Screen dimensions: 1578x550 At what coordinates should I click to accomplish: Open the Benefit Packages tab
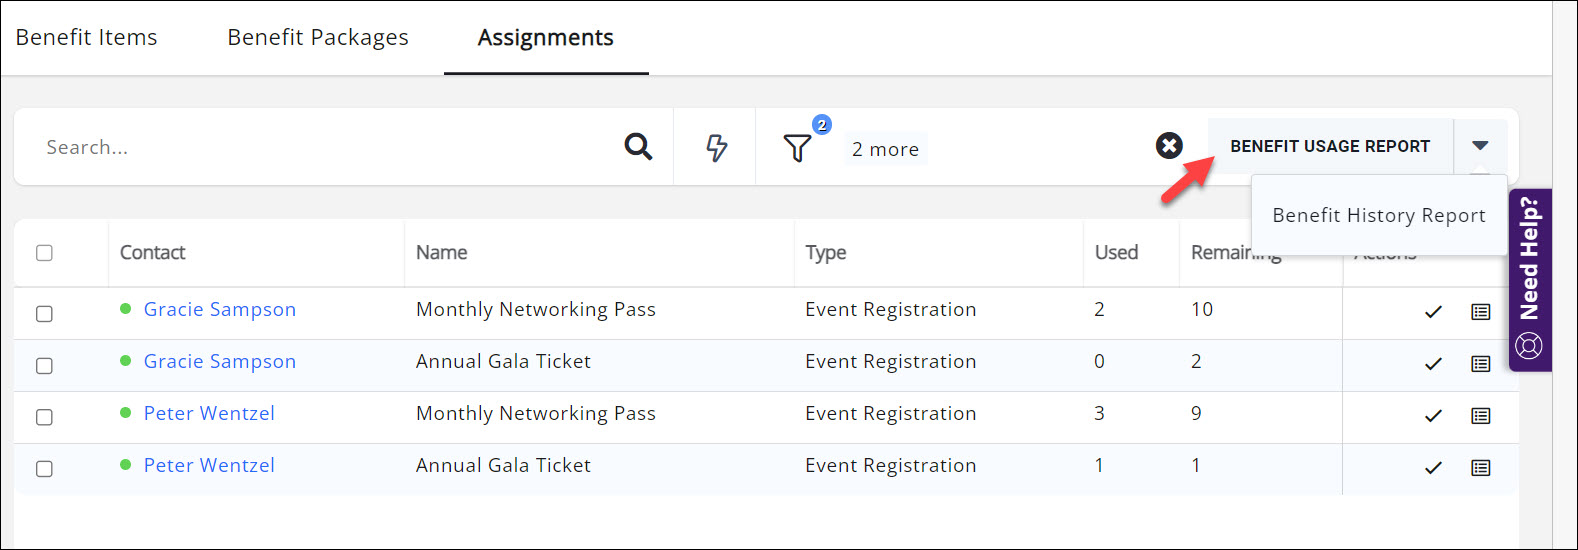click(318, 37)
